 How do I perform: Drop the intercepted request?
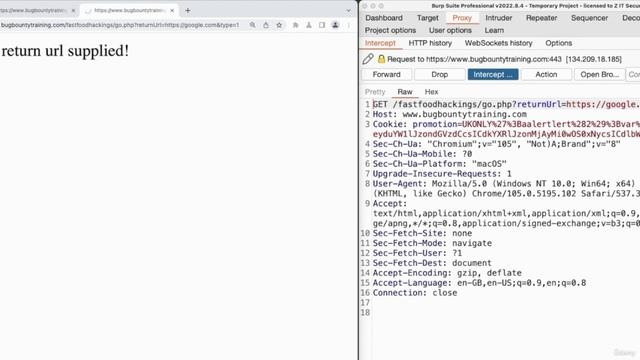pos(440,74)
